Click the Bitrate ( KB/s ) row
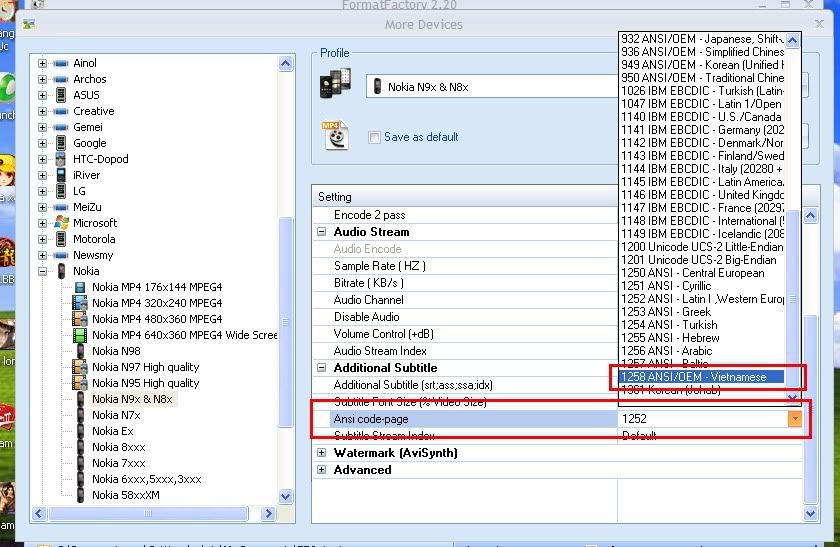Screen dimensions: 840x547 464,283
